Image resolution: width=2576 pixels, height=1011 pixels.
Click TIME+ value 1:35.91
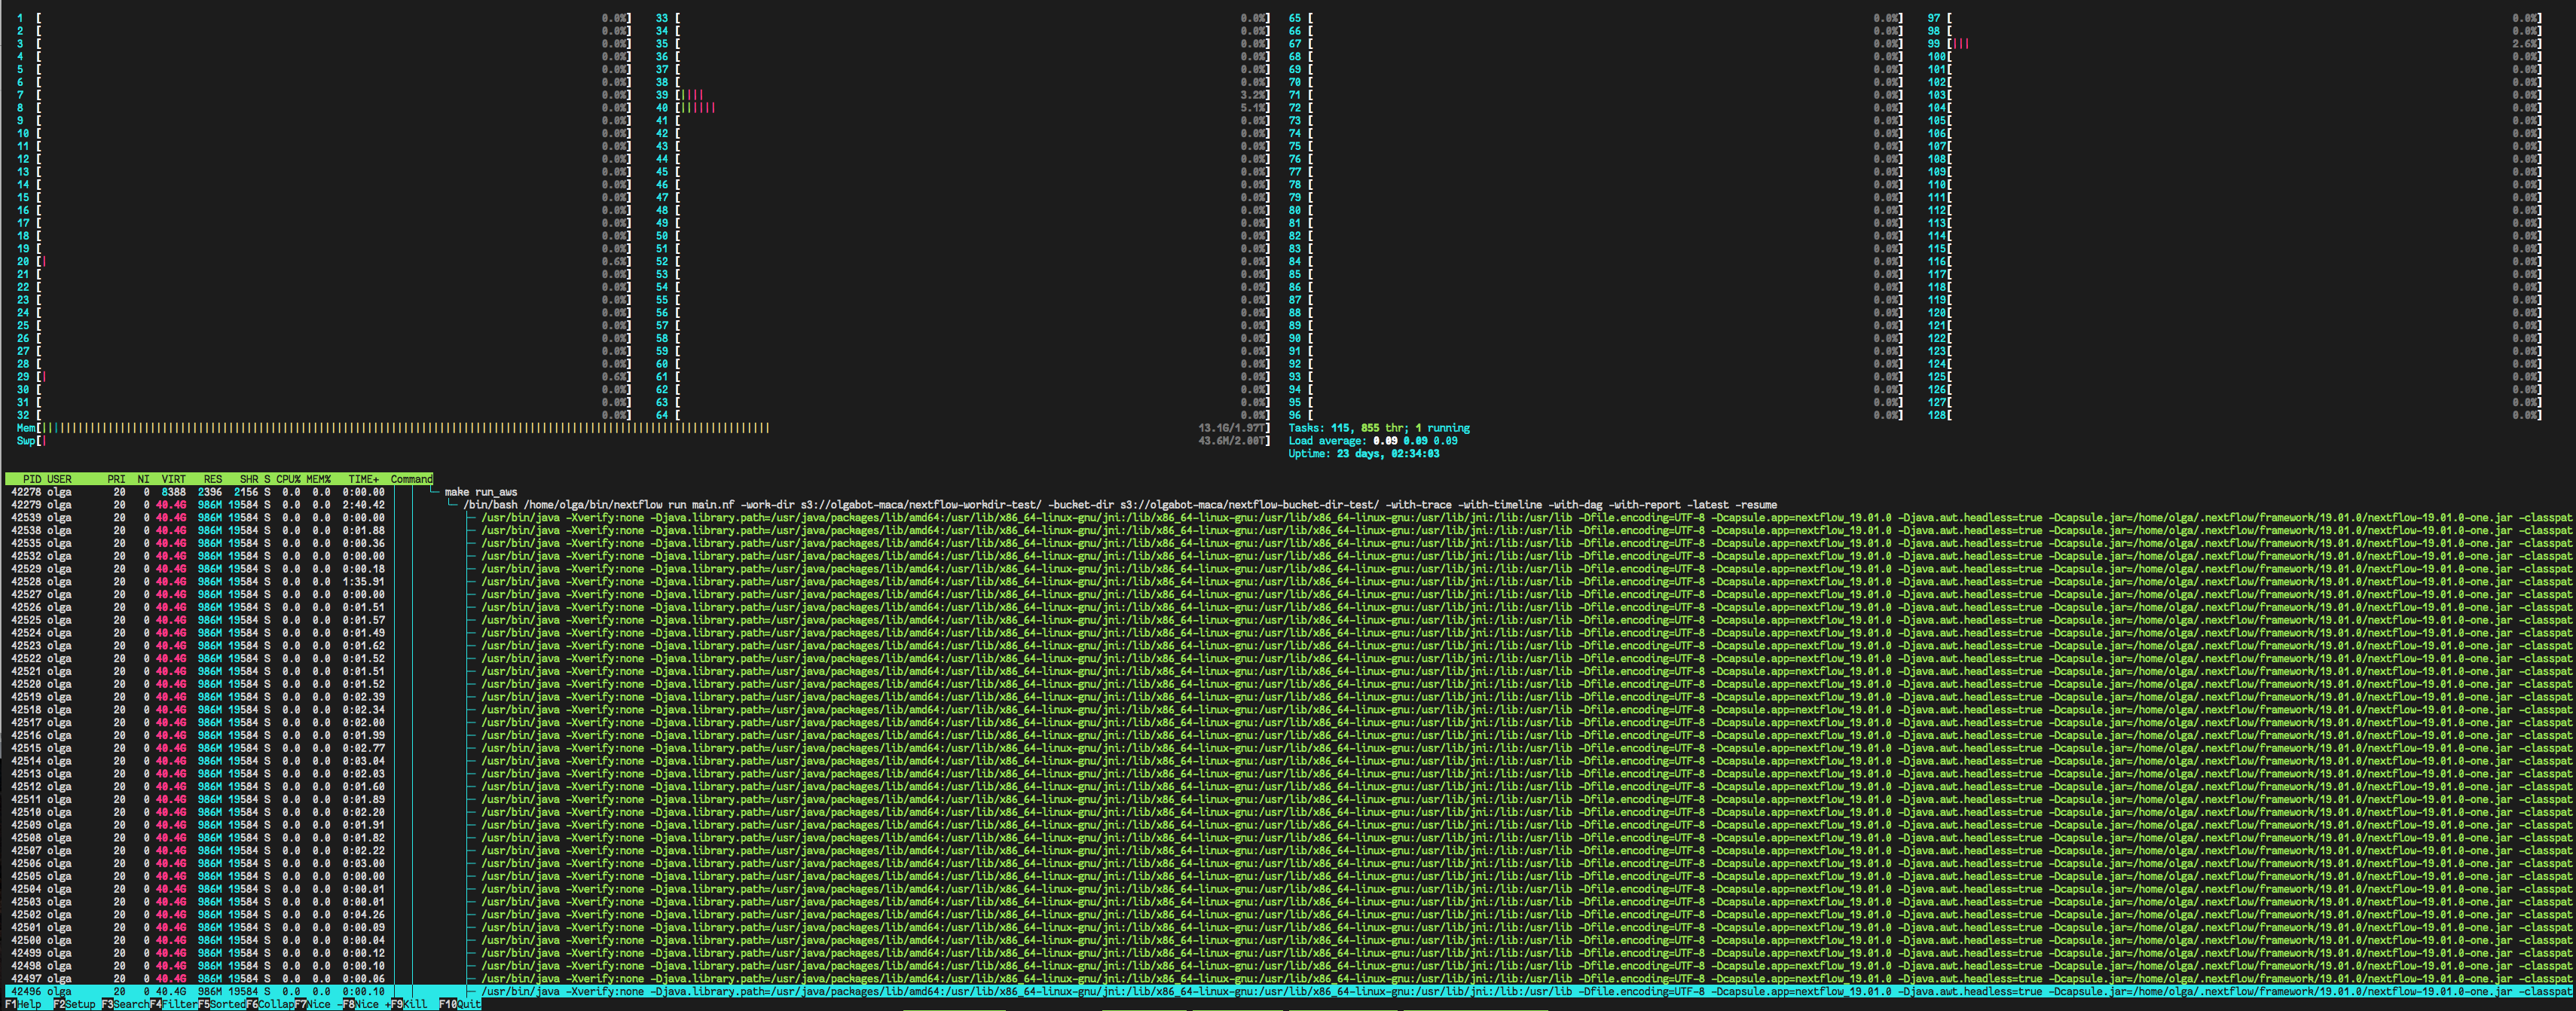[363, 582]
